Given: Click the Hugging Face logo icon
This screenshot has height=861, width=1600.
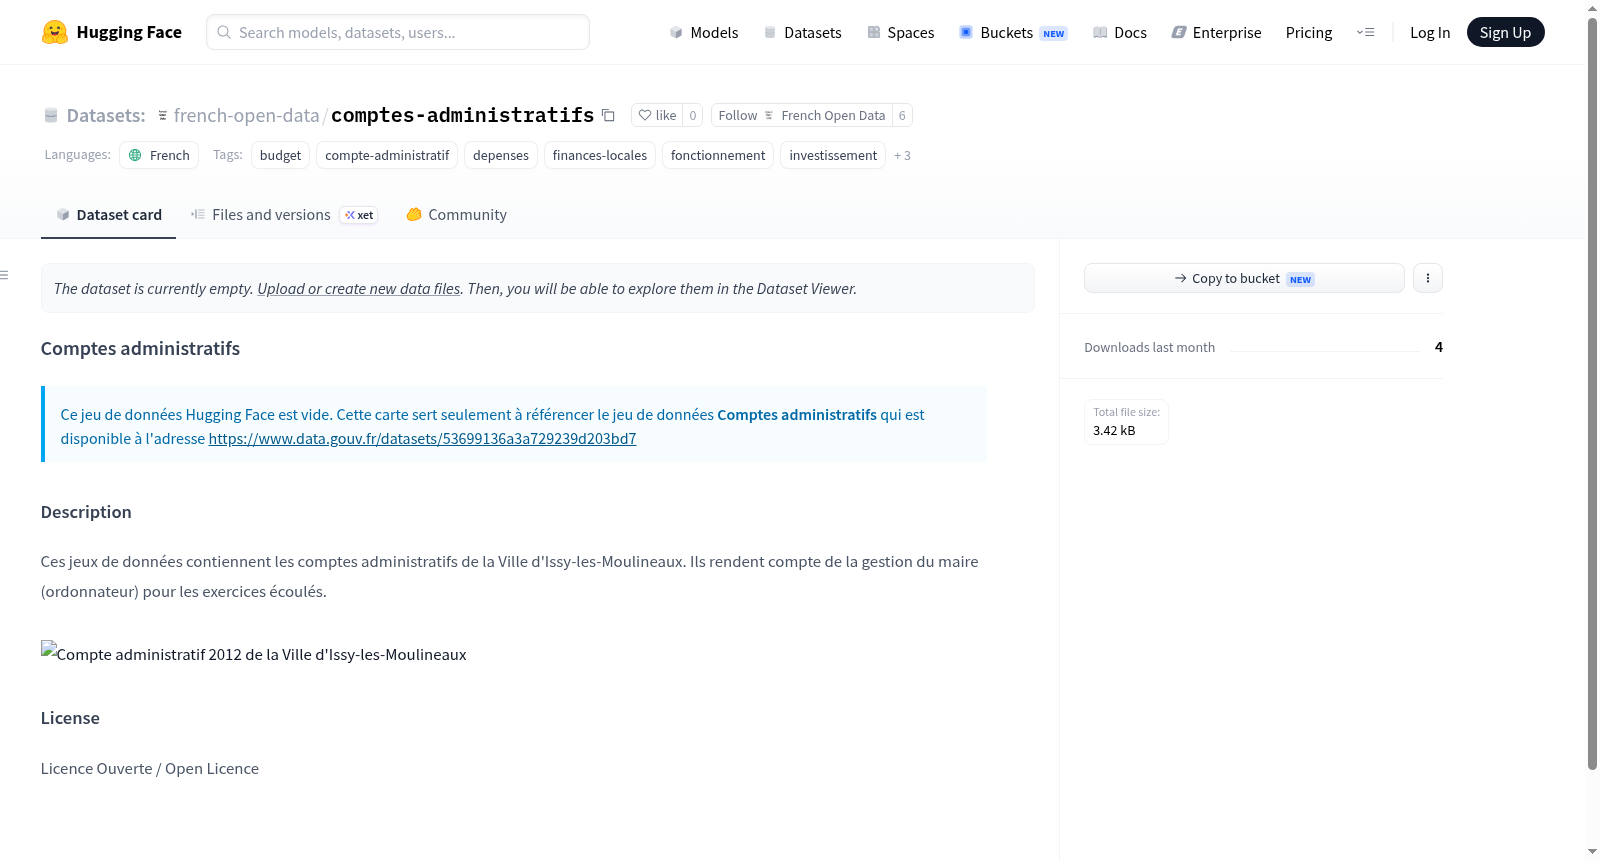Looking at the screenshot, I should pyautogui.click(x=55, y=32).
